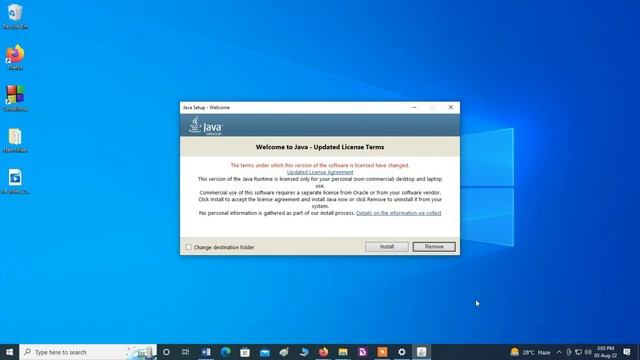
Task: Launch Firefox from the taskbar
Action: click(x=323, y=352)
